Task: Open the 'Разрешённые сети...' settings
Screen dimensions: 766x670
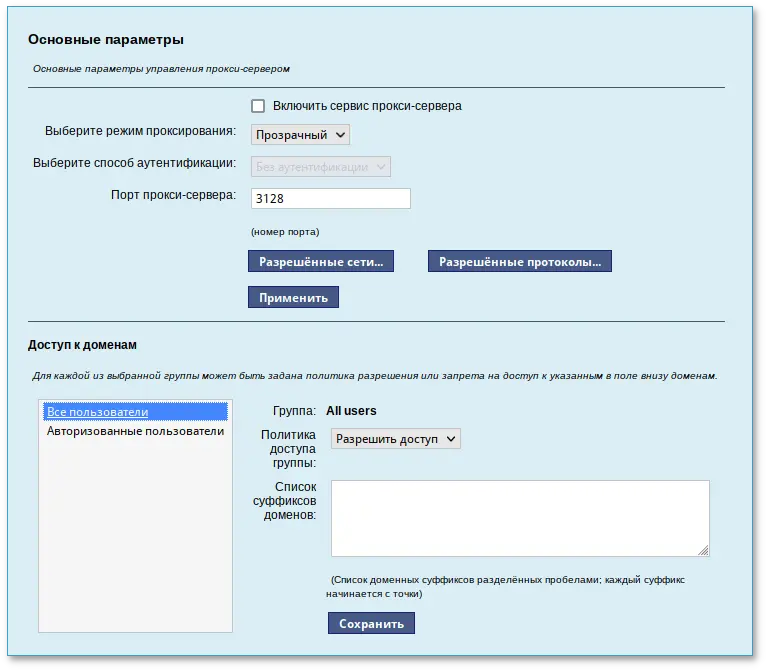Action: click(x=321, y=262)
